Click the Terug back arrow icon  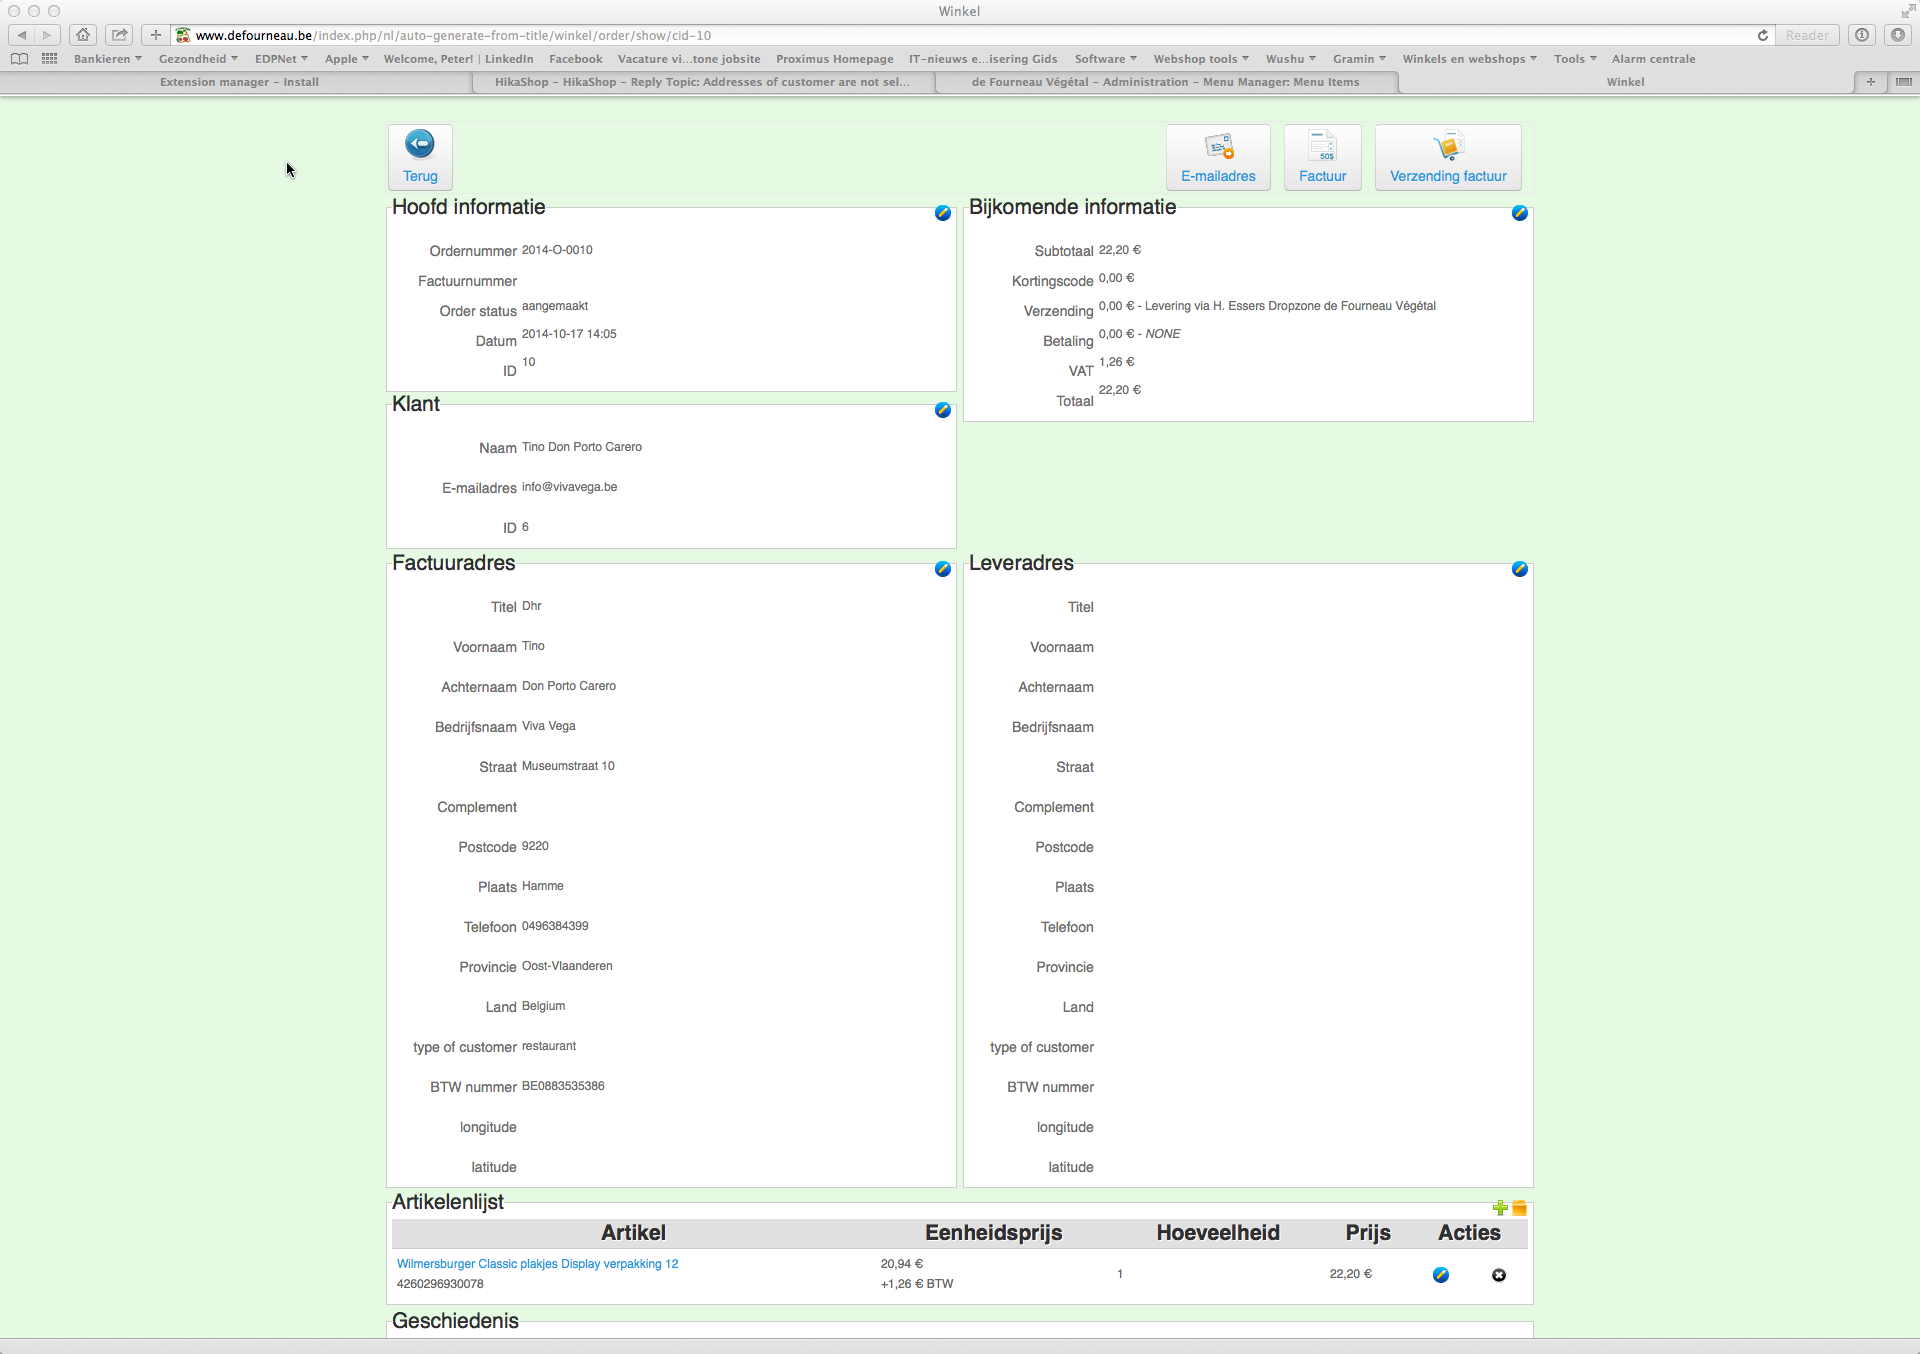click(420, 145)
